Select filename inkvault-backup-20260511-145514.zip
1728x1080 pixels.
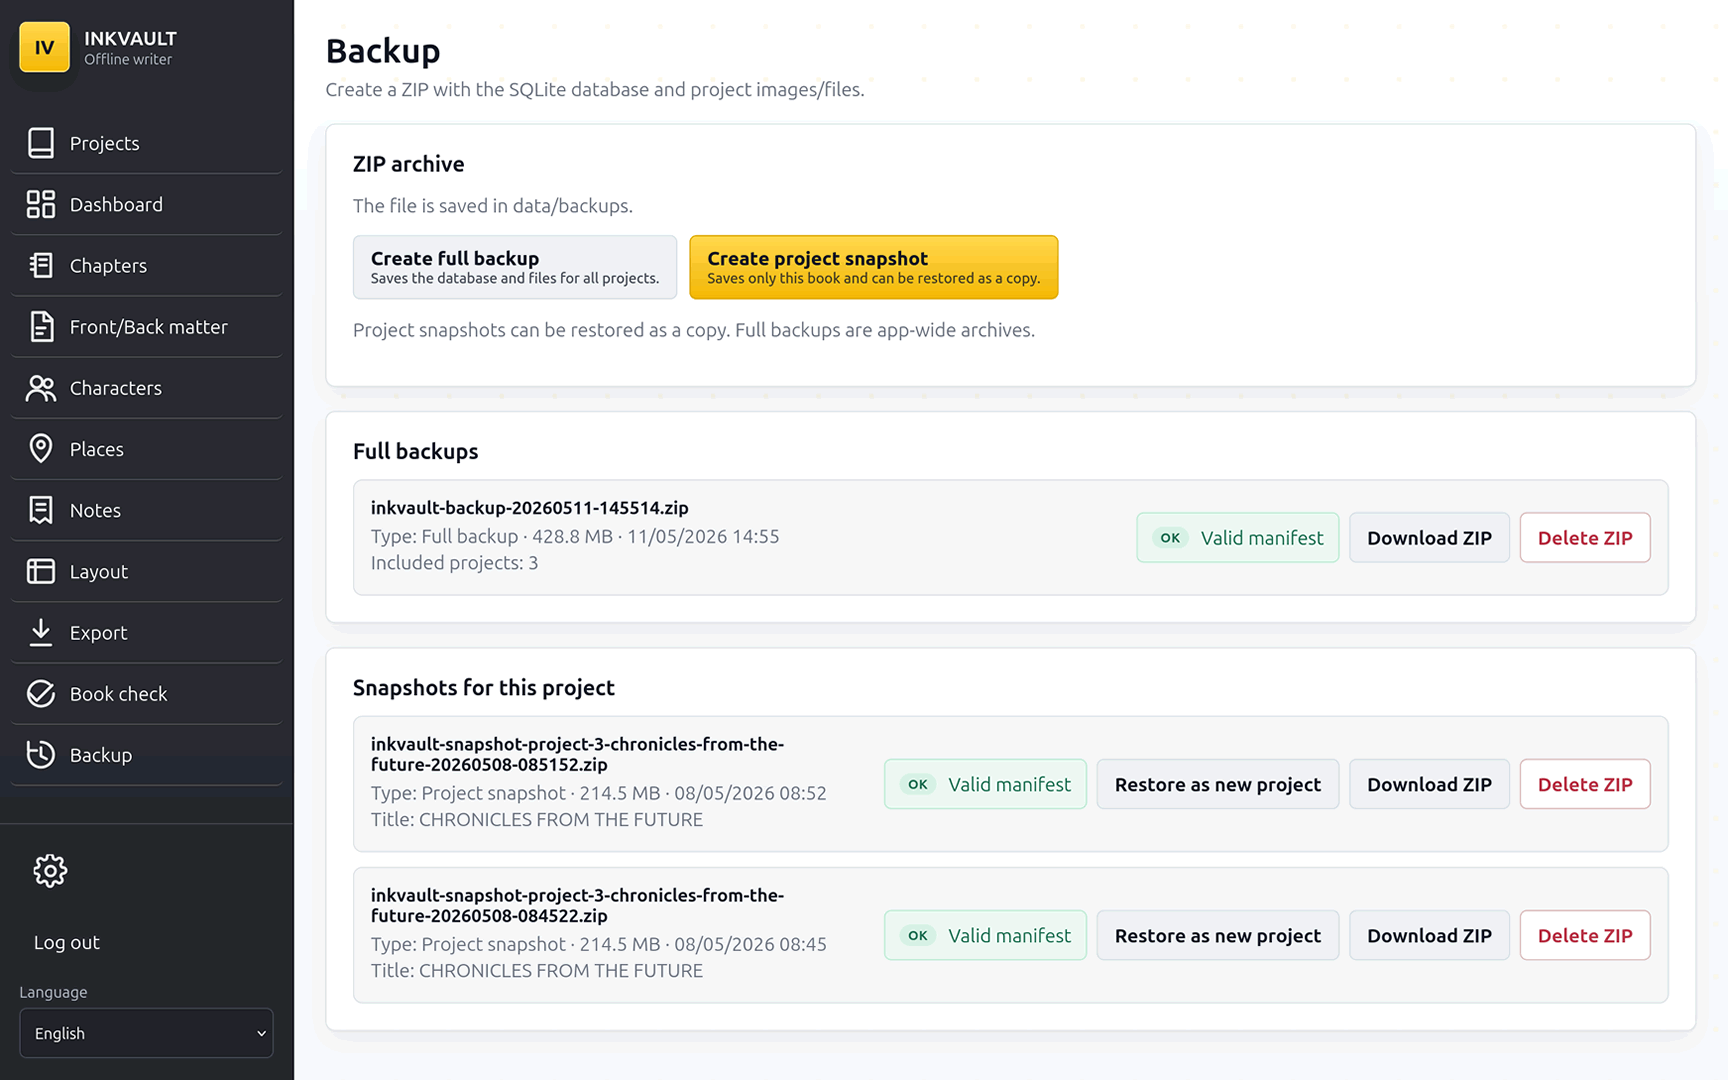(530, 507)
